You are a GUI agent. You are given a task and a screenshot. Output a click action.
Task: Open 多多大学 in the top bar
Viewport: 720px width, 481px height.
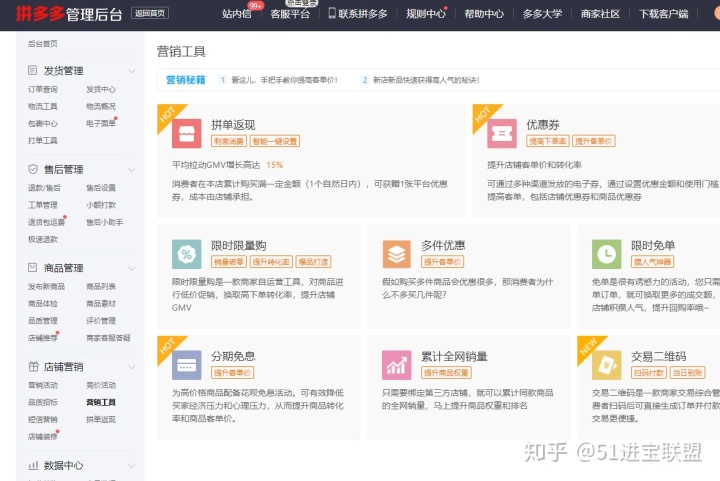[x=542, y=14]
